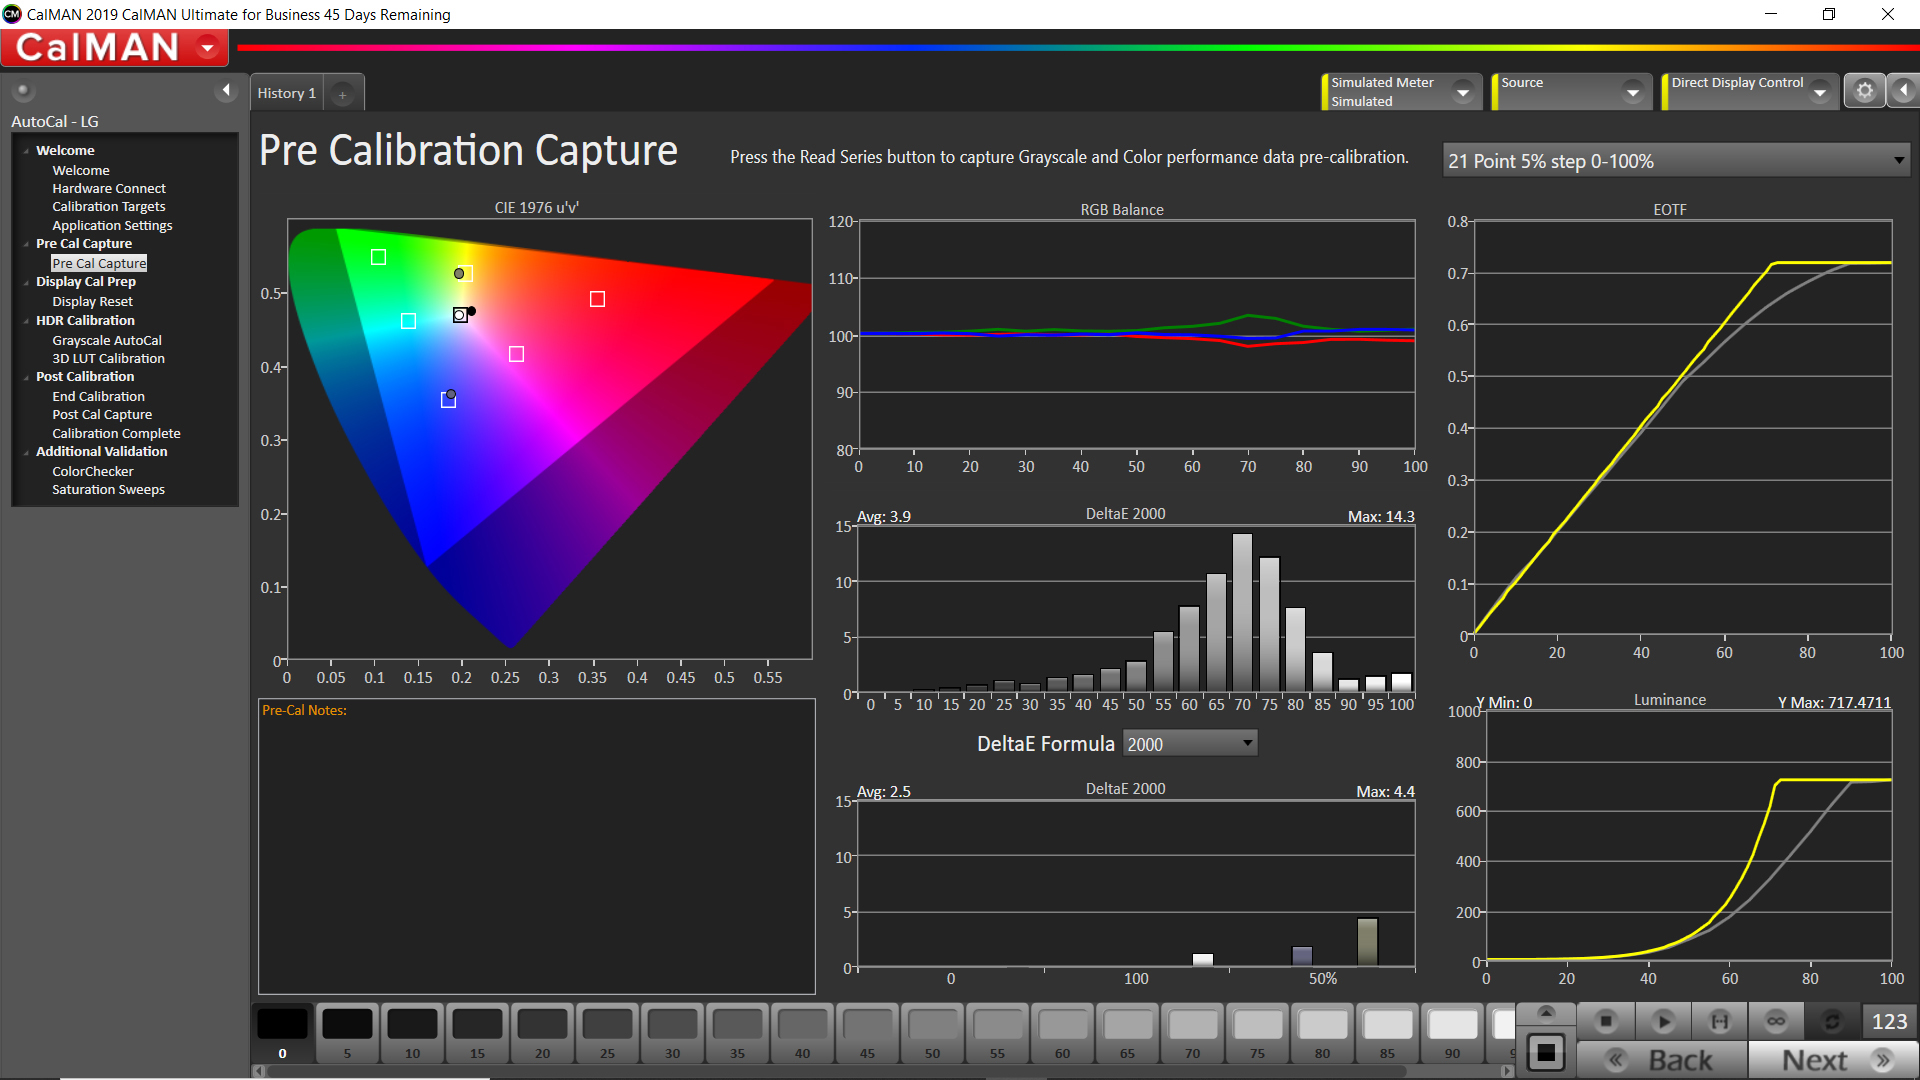Collapse the Post Calibration section expander

point(26,377)
